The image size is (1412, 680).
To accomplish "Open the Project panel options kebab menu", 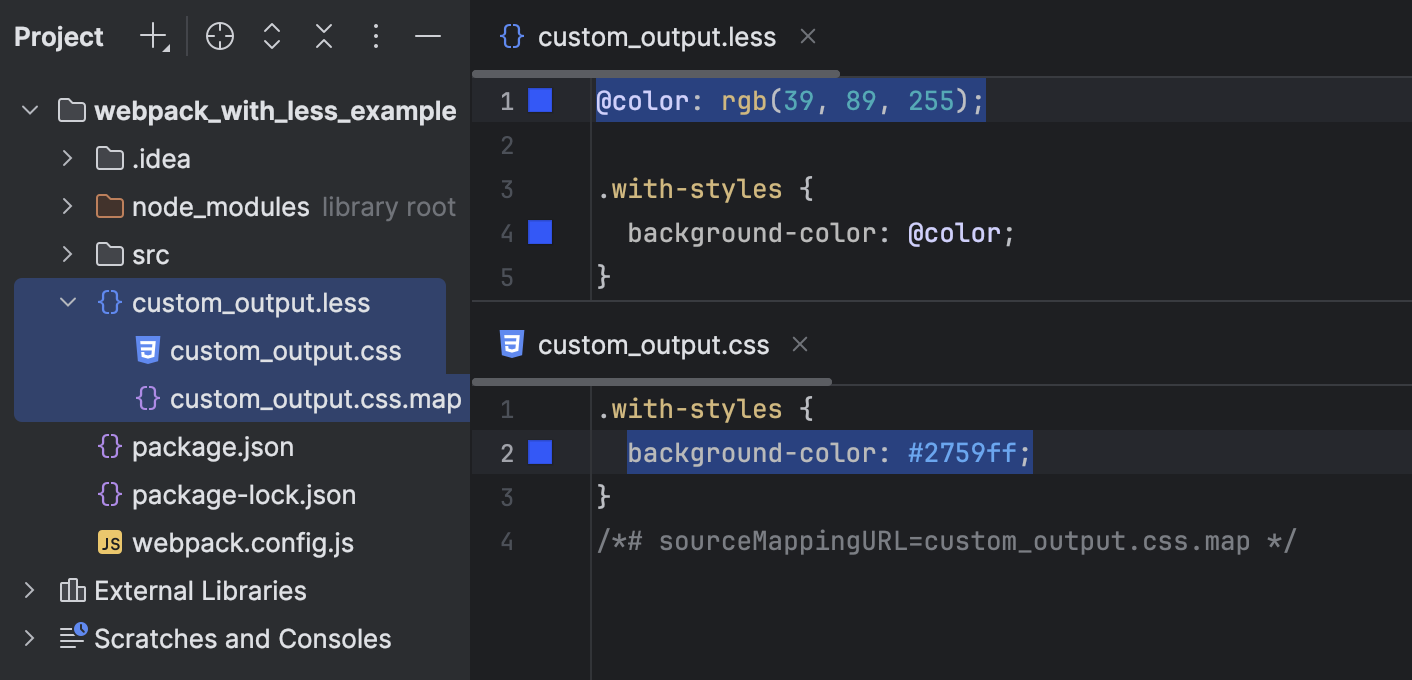I will [375, 36].
